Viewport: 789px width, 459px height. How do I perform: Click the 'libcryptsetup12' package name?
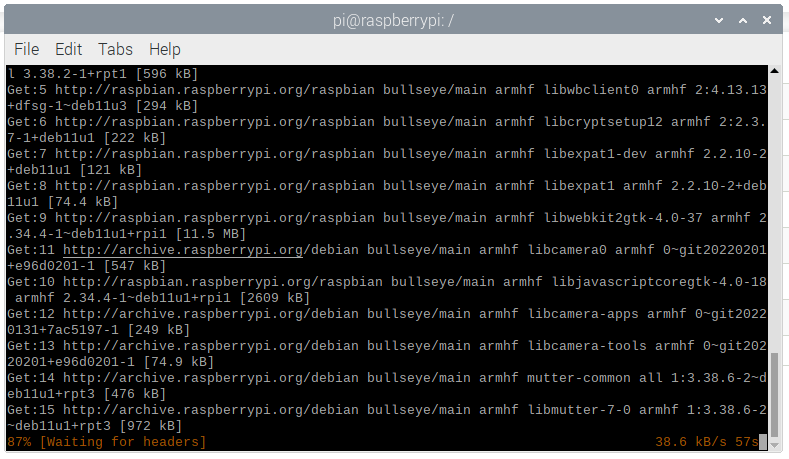[x=603, y=122]
